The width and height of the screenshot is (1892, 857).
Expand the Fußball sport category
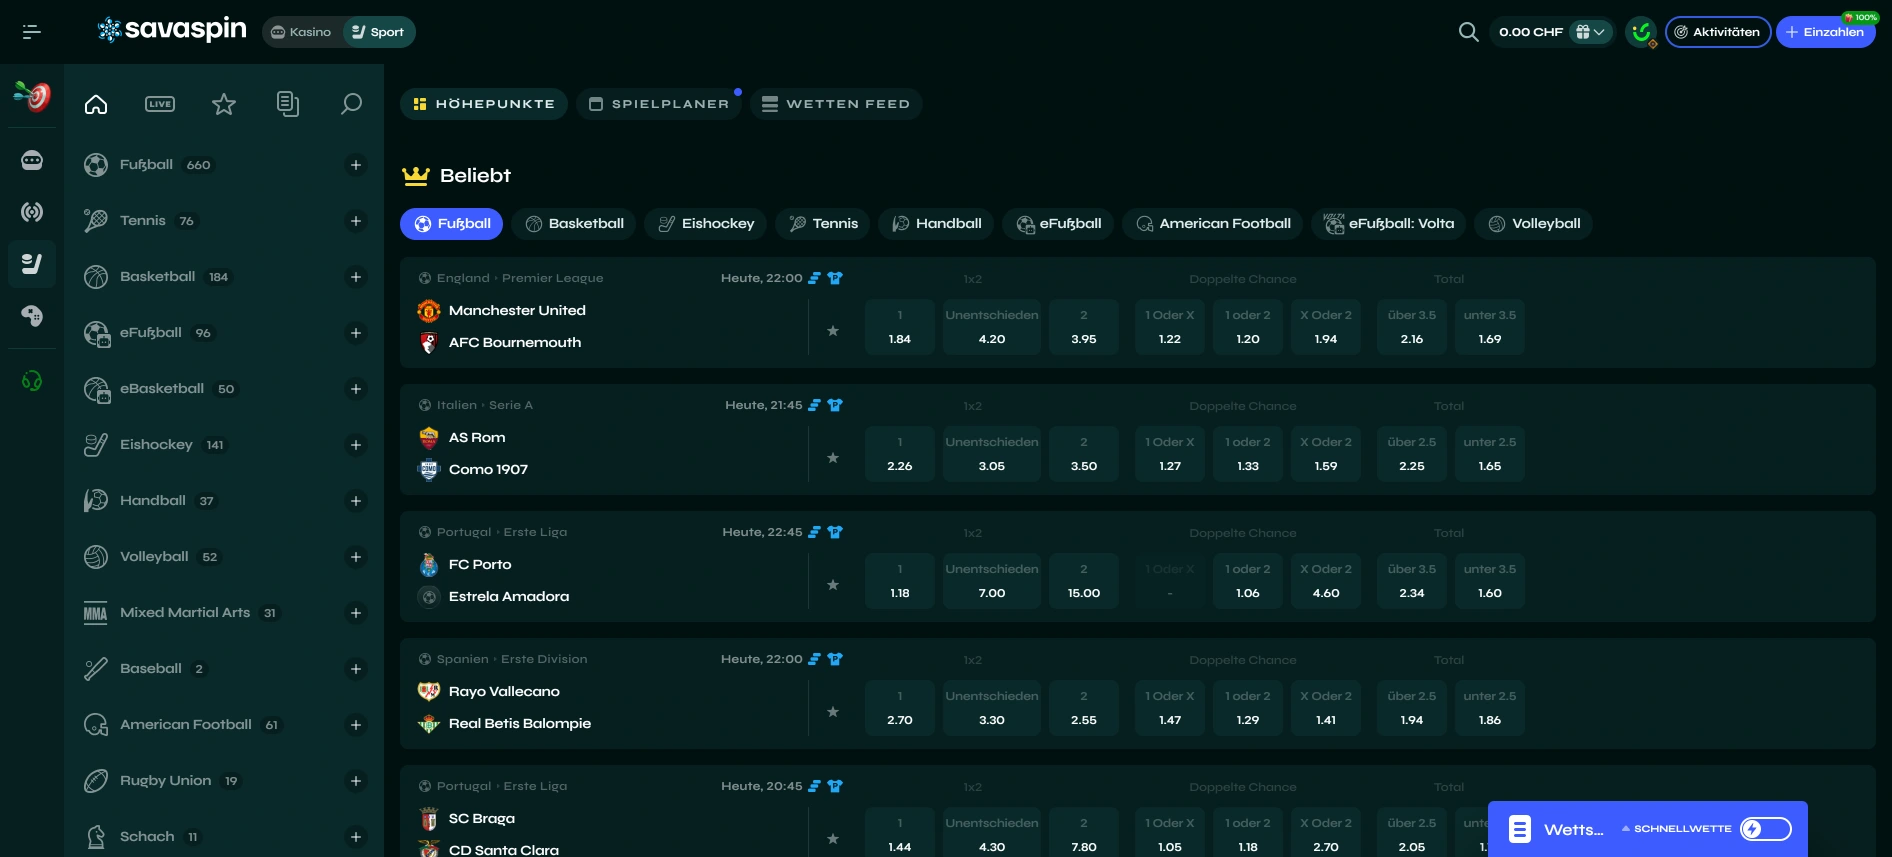(x=356, y=165)
